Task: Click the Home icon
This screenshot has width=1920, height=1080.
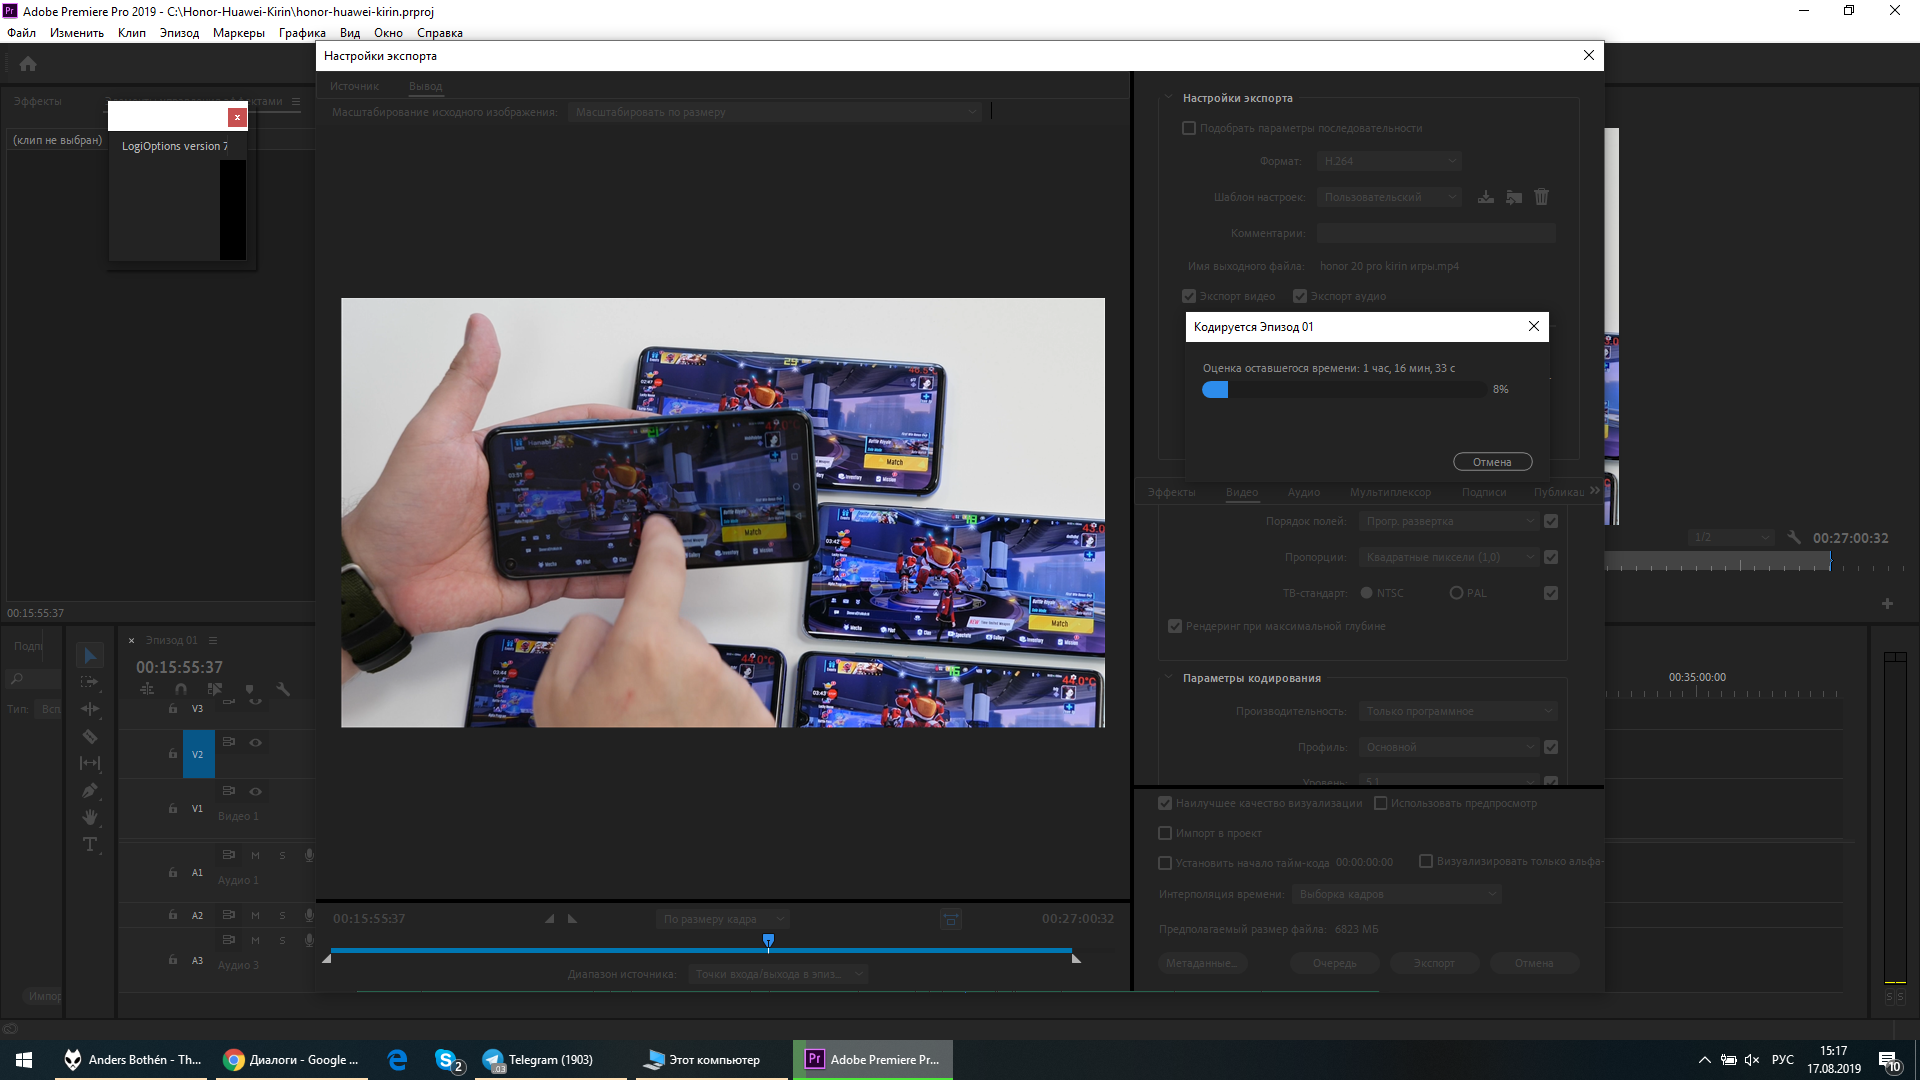Action: (28, 64)
